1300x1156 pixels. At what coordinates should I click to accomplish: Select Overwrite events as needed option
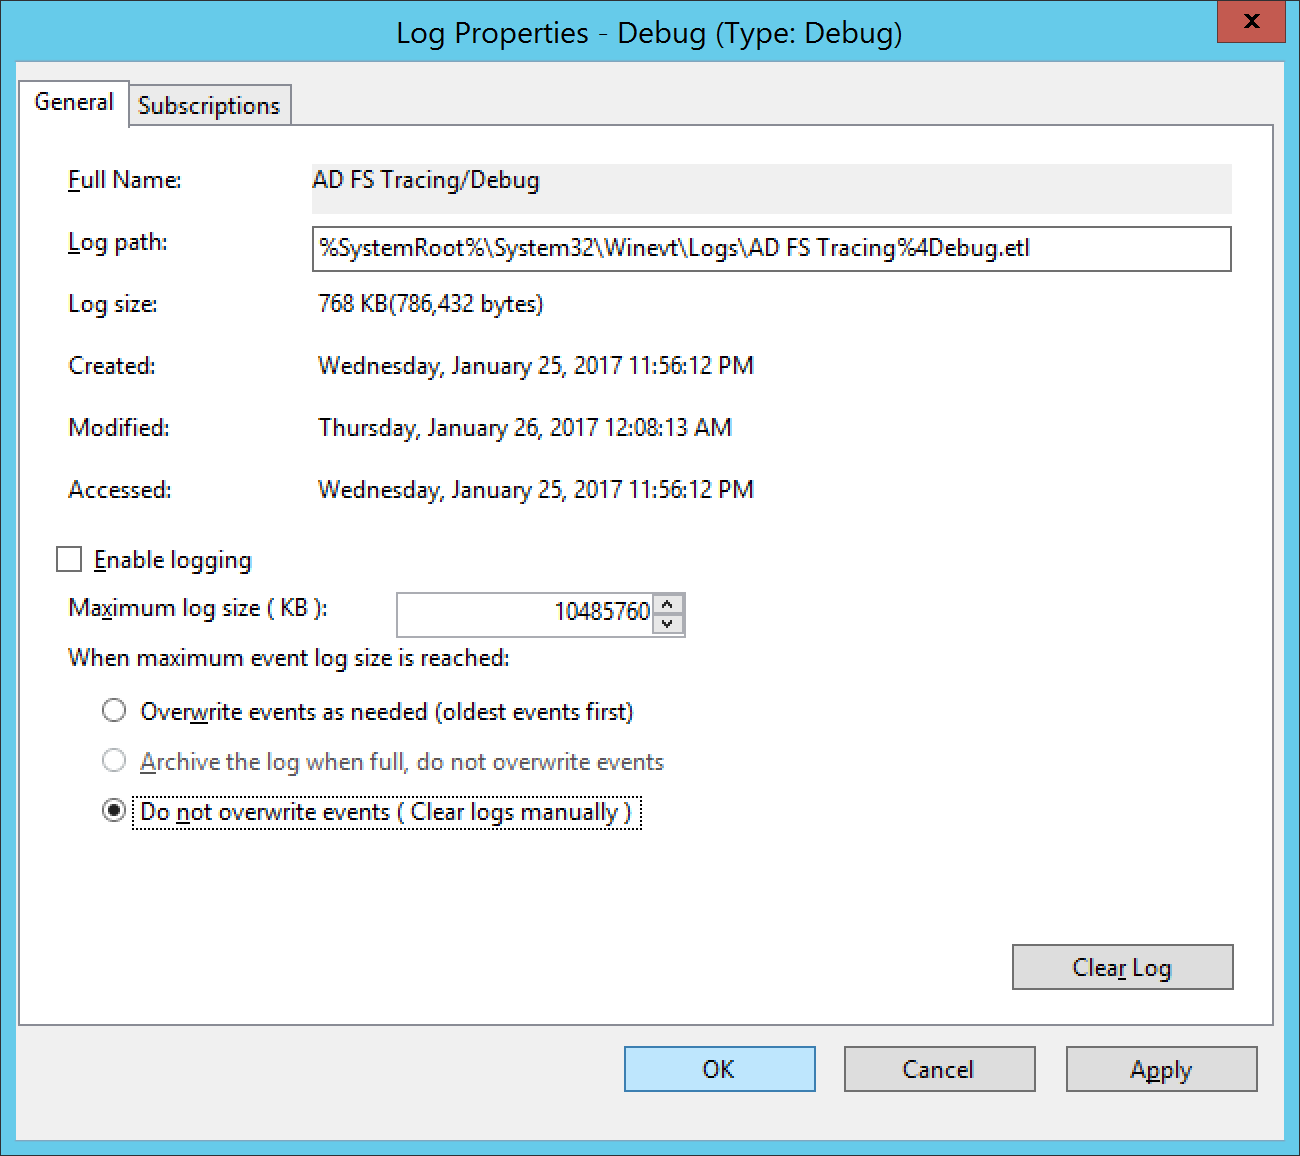tap(115, 711)
